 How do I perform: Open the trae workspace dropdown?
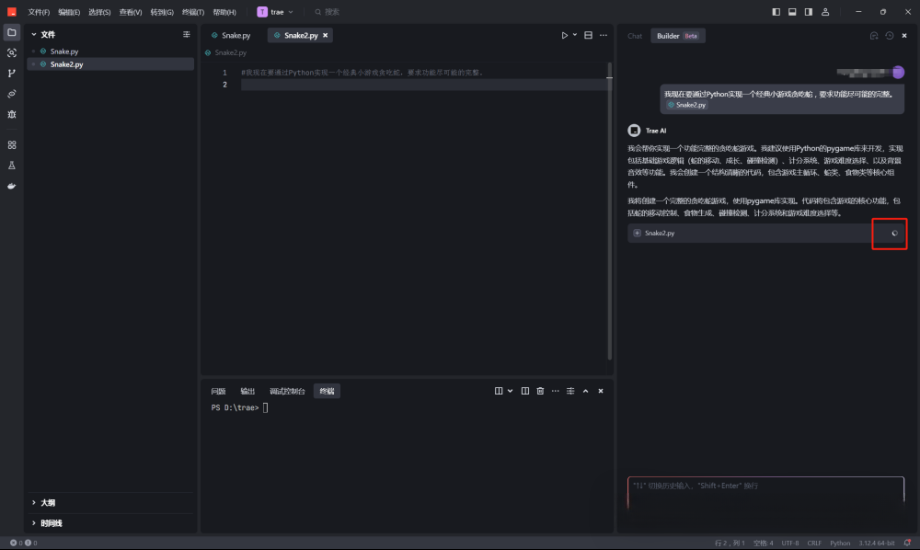[276, 12]
